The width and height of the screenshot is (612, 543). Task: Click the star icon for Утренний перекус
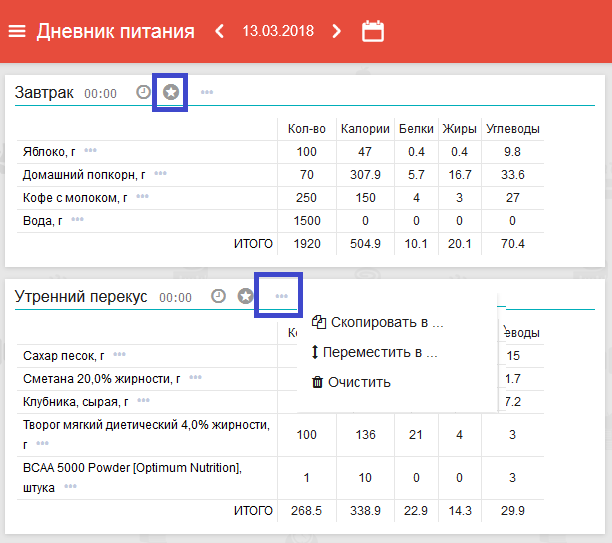click(246, 296)
